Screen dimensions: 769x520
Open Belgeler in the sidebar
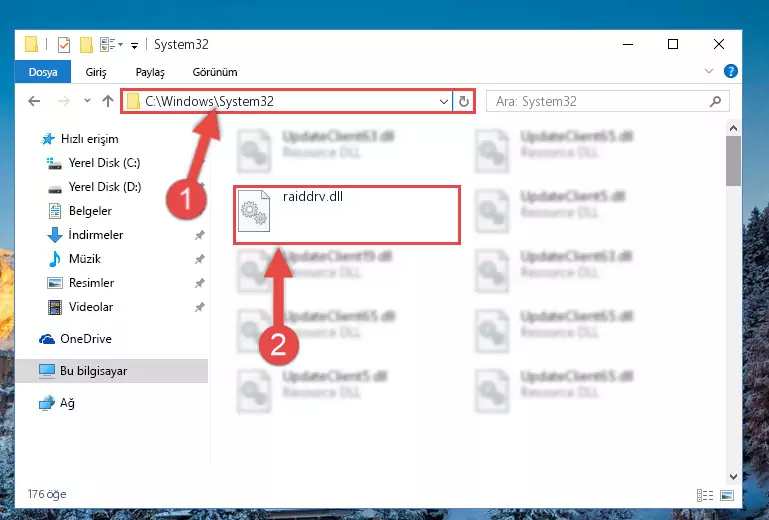(80, 211)
